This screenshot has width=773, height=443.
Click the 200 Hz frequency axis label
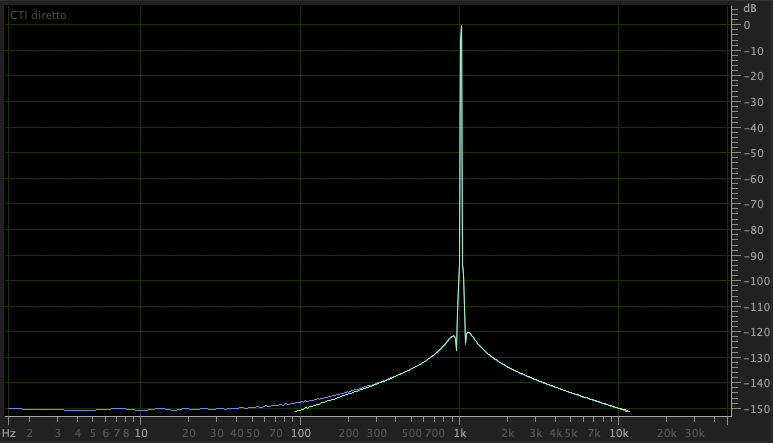click(x=349, y=433)
